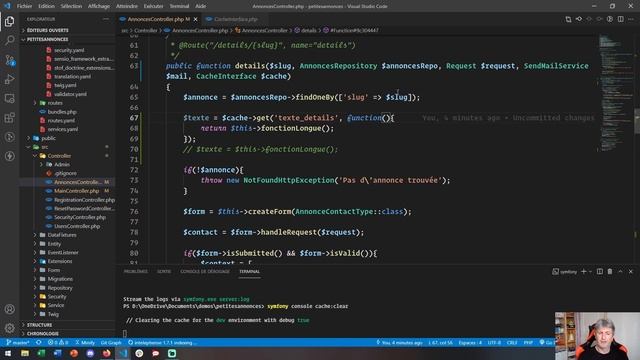Click the new terminal plus icon
Image resolution: width=640 pixels, height=360 pixels.
[x=583, y=271]
